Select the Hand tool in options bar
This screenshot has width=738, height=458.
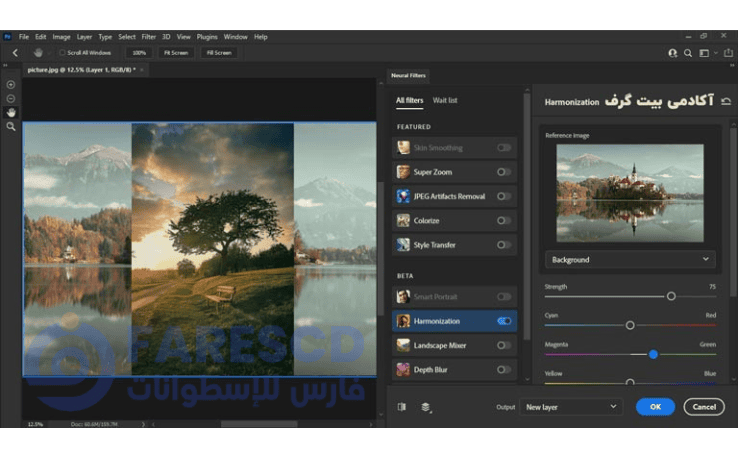(x=38, y=53)
